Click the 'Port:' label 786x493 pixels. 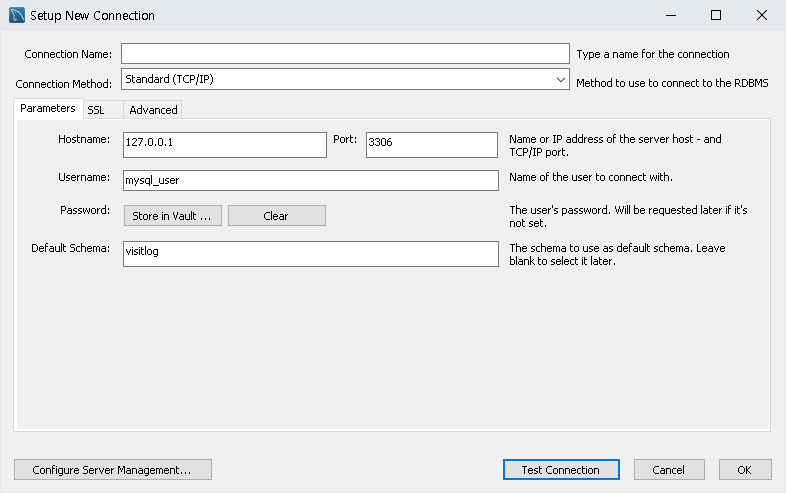pyautogui.click(x=345, y=139)
